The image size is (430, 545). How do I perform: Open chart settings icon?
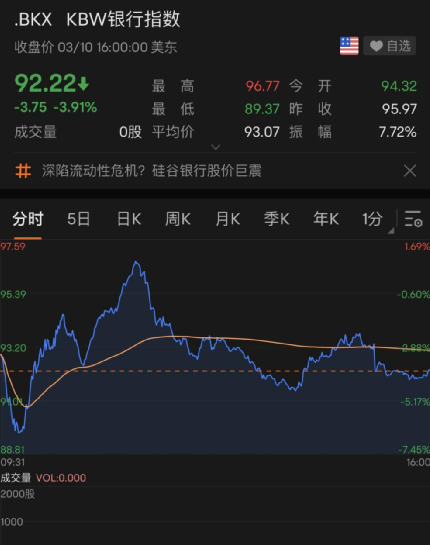pyautogui.click(x=413, y=219)
